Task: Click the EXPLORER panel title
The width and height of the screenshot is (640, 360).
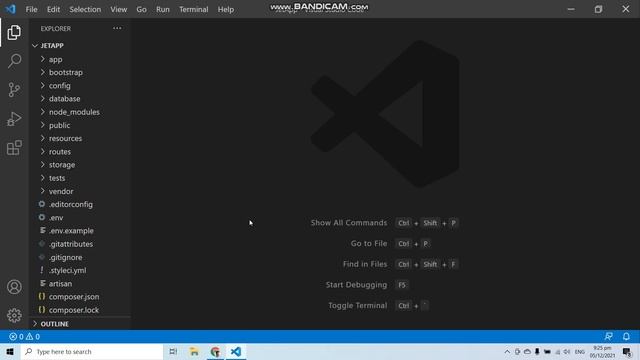Action: pyautogui.click(x=56, y=29)
